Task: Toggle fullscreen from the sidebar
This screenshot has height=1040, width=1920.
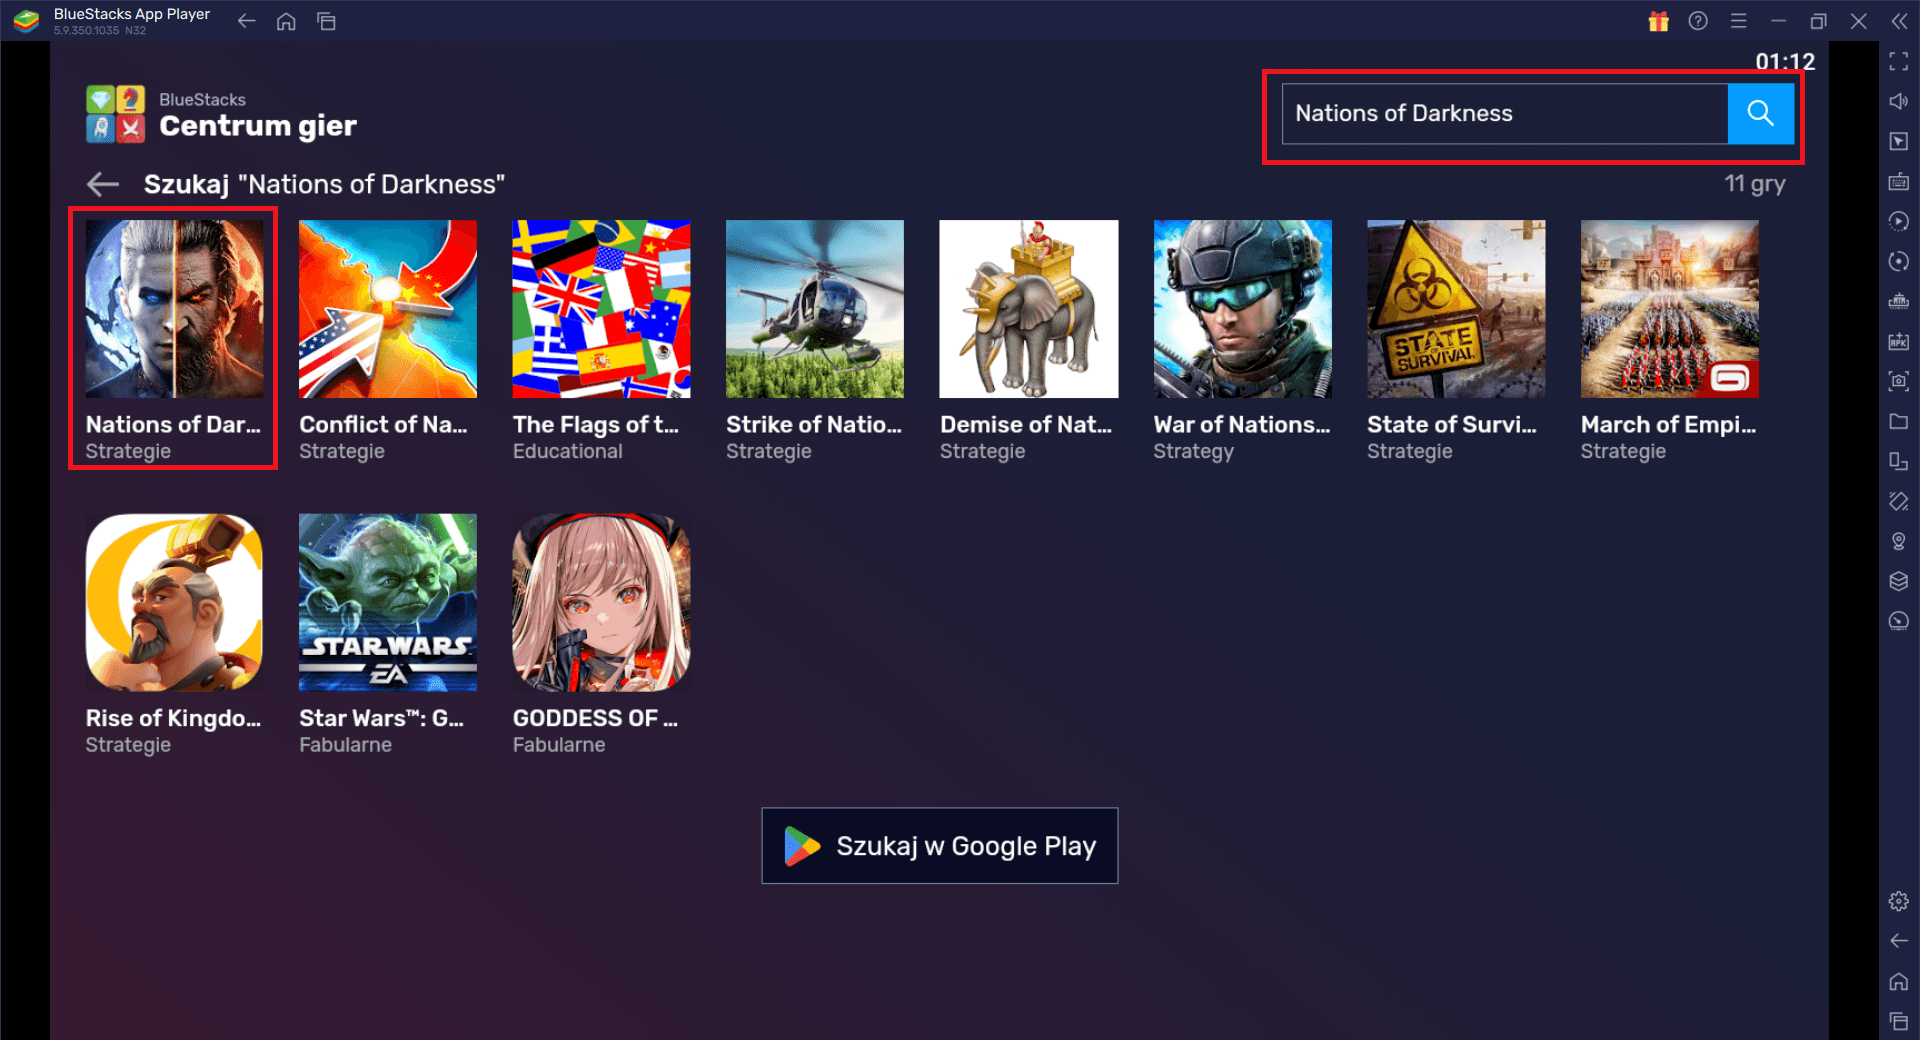Action: [x=1899, y=62]
